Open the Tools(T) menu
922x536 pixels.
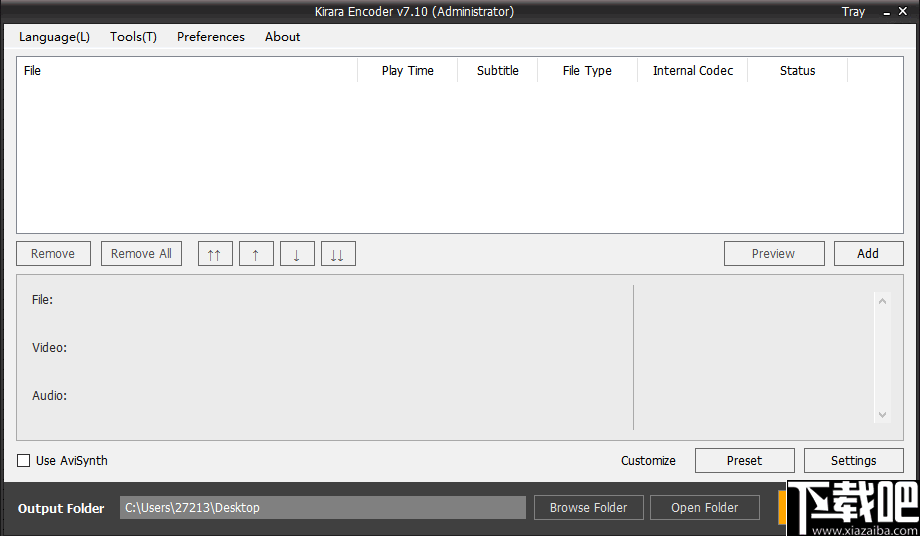pyautogui.click(x=133, y=36)
